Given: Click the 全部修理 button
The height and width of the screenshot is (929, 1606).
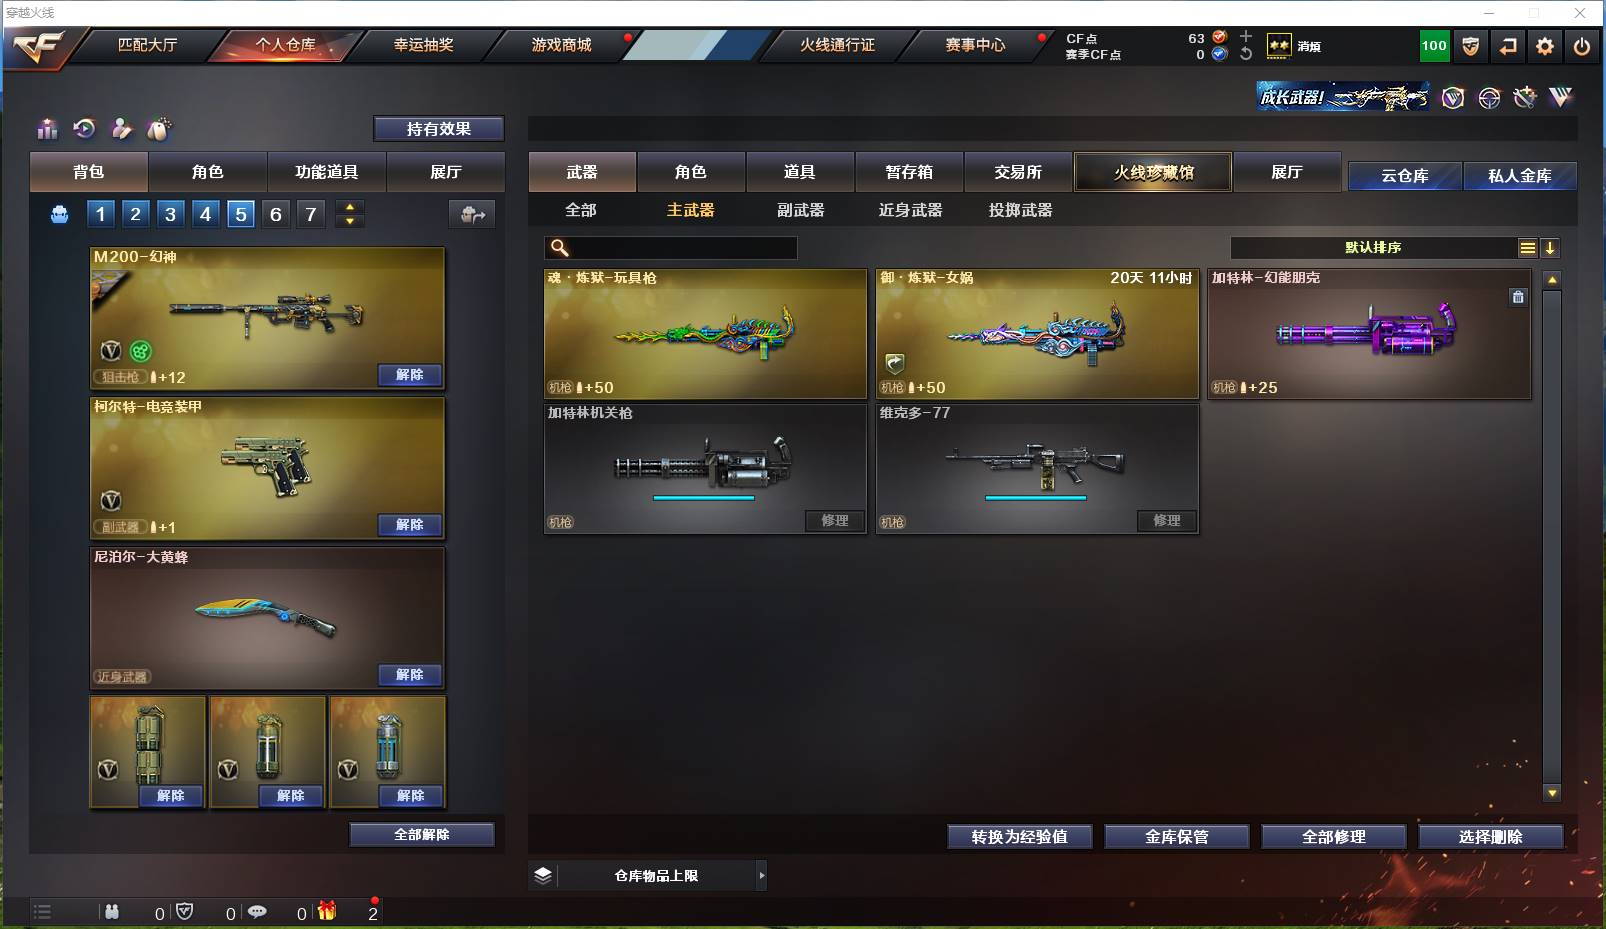Looking at the screenshot, I should (1333, 837).
